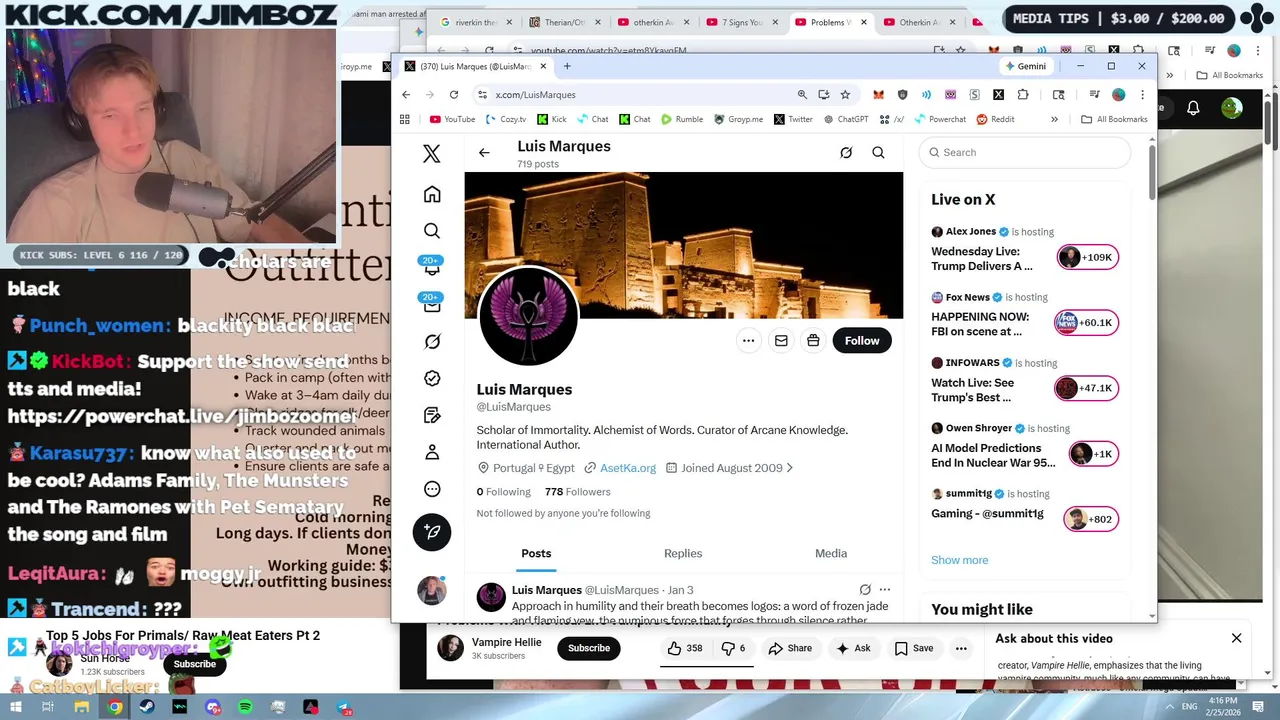Open All Bookmarks folder in front window
This screenshot has height=720, width=1280.
1114,119
